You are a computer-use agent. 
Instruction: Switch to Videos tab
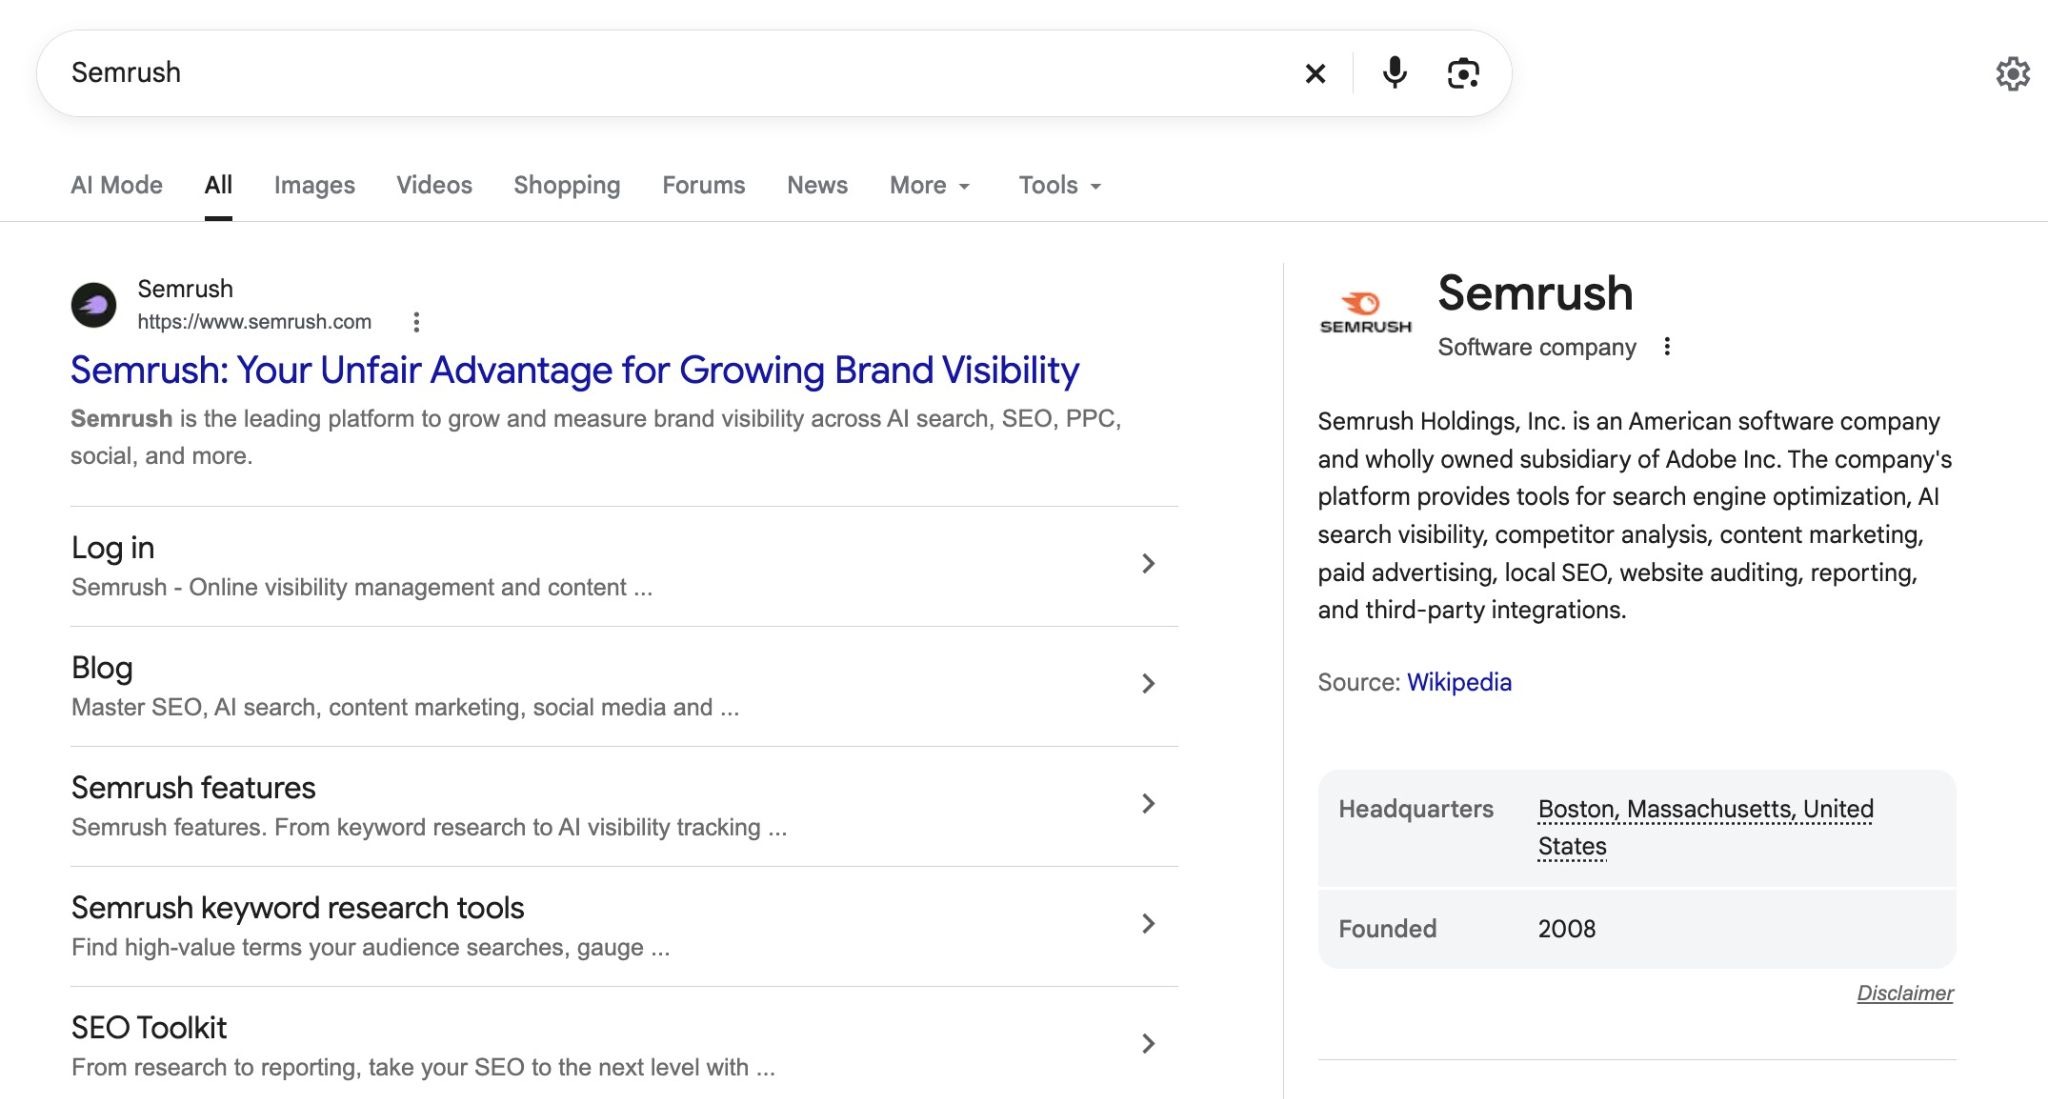pos(434,185)
